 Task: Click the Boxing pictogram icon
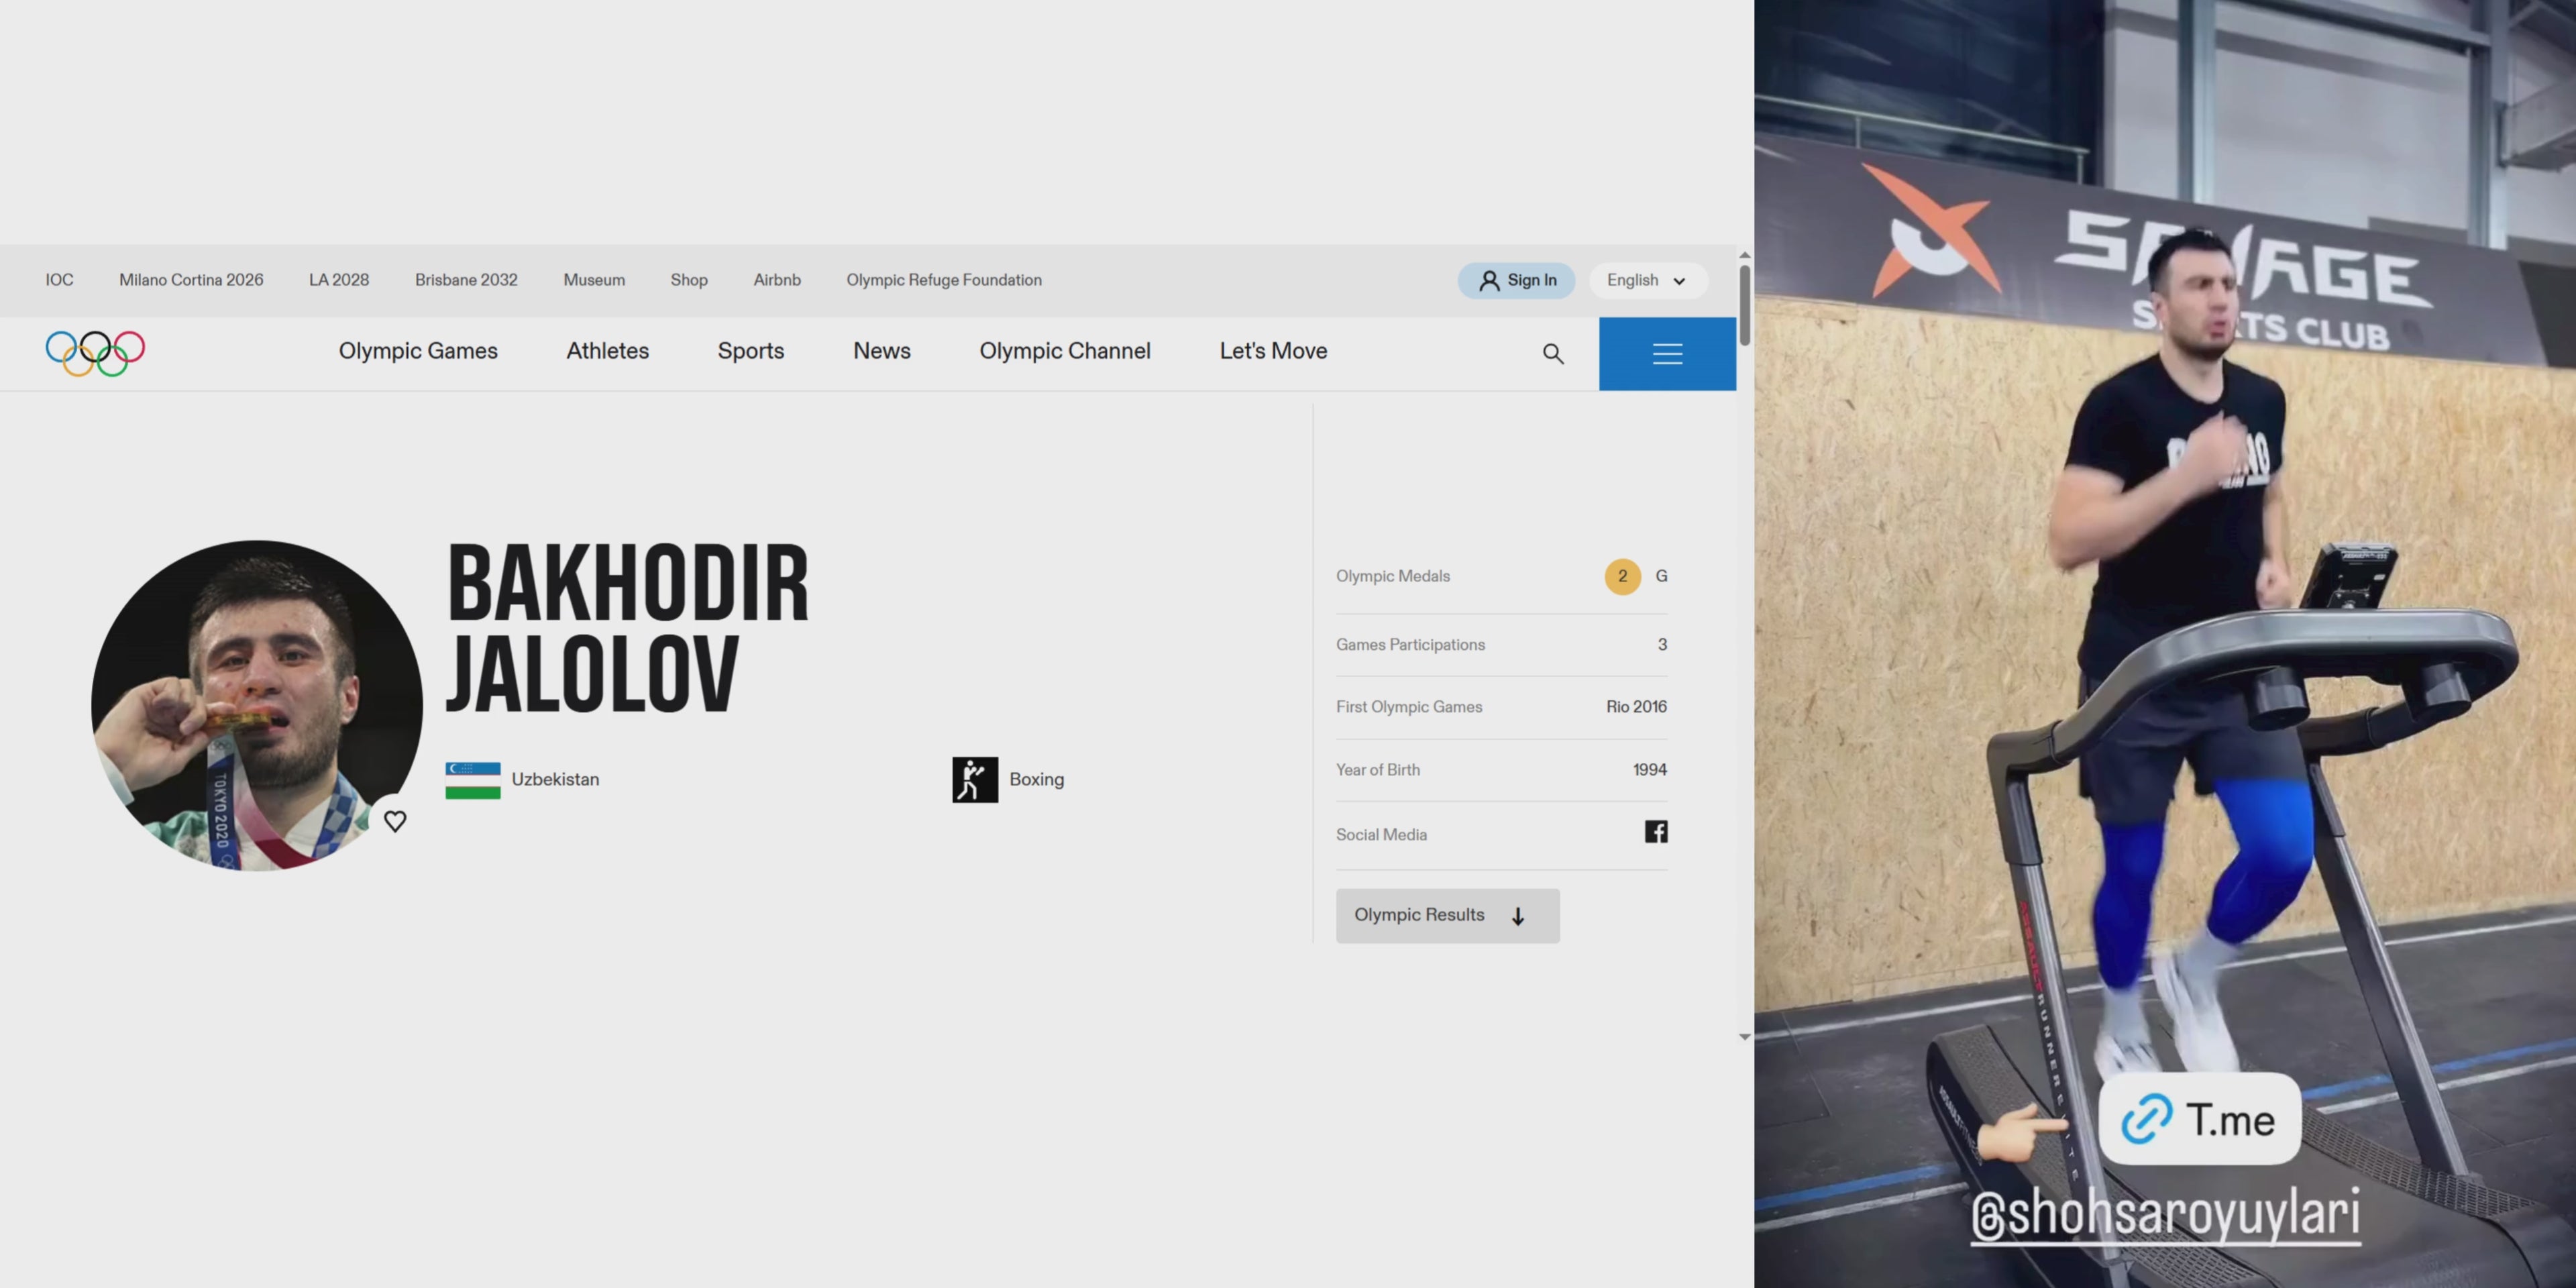974,780
